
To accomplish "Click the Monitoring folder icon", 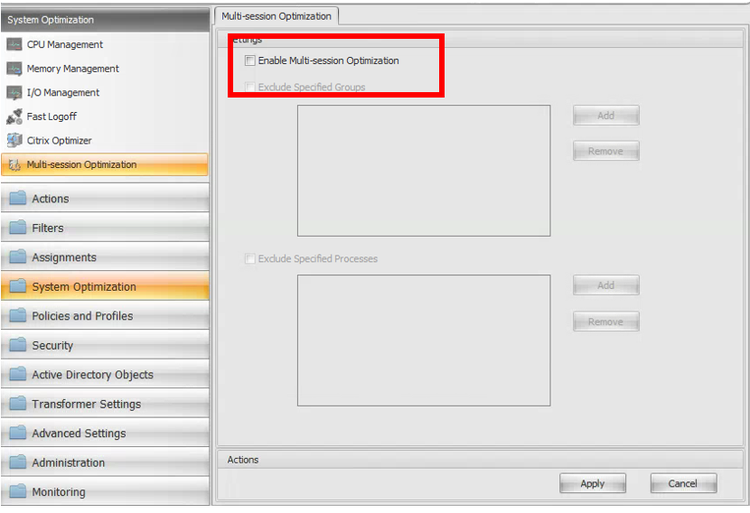I will coord(18,492).
